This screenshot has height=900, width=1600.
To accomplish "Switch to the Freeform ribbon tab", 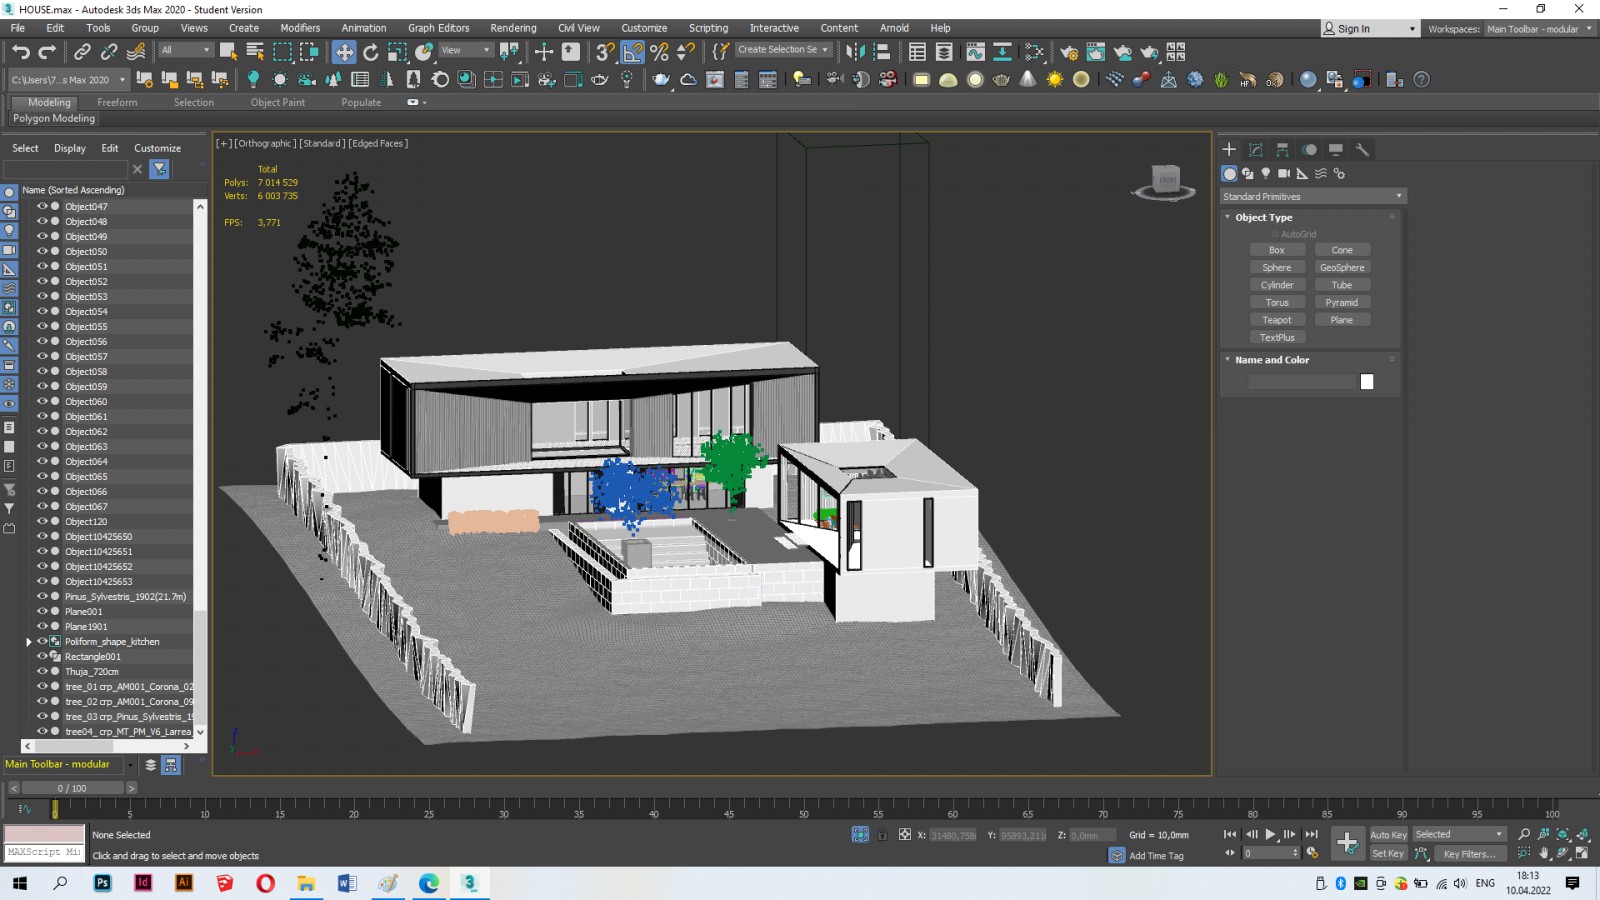I will pos(117,102).
